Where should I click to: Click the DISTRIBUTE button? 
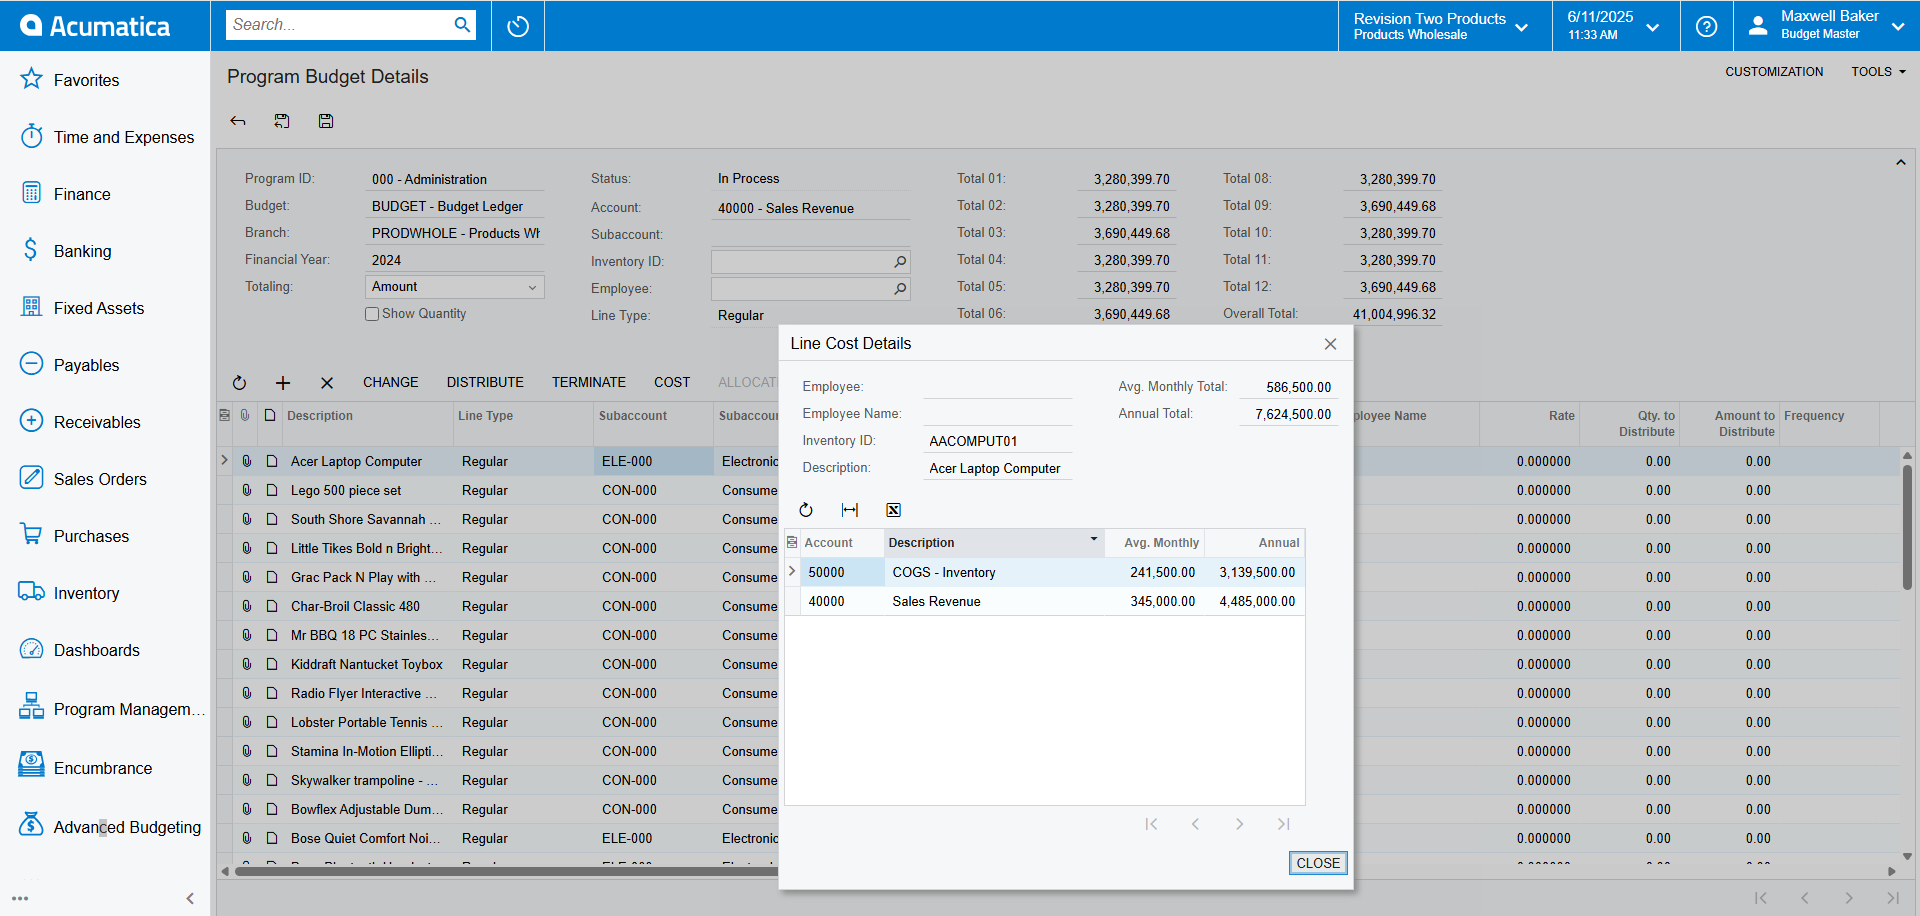click(485, 383)
